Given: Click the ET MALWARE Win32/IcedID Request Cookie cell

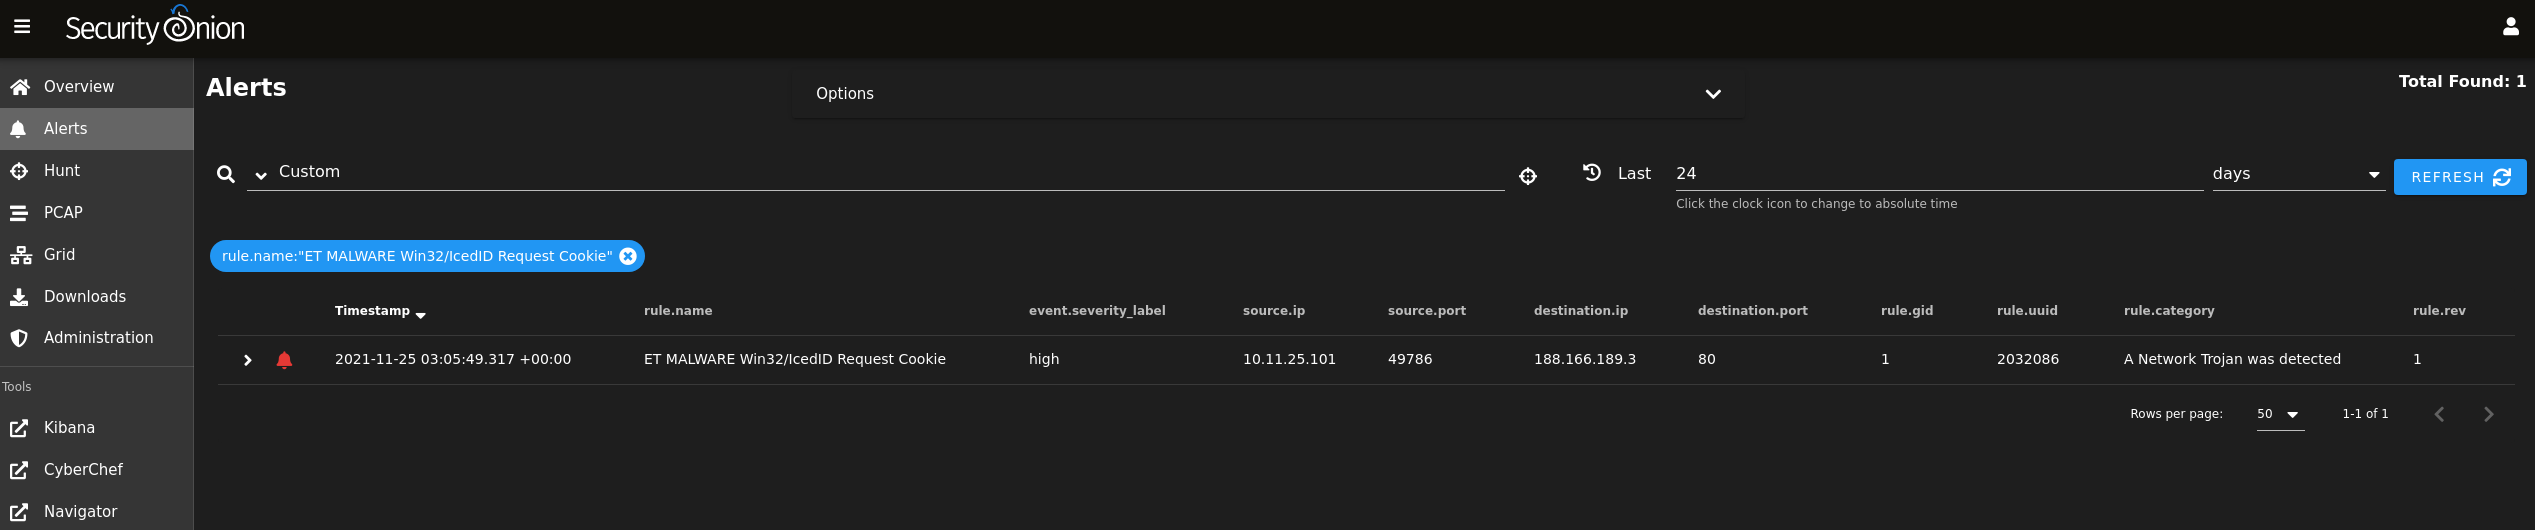Looking at the screenshot, I should pos(794,359).
